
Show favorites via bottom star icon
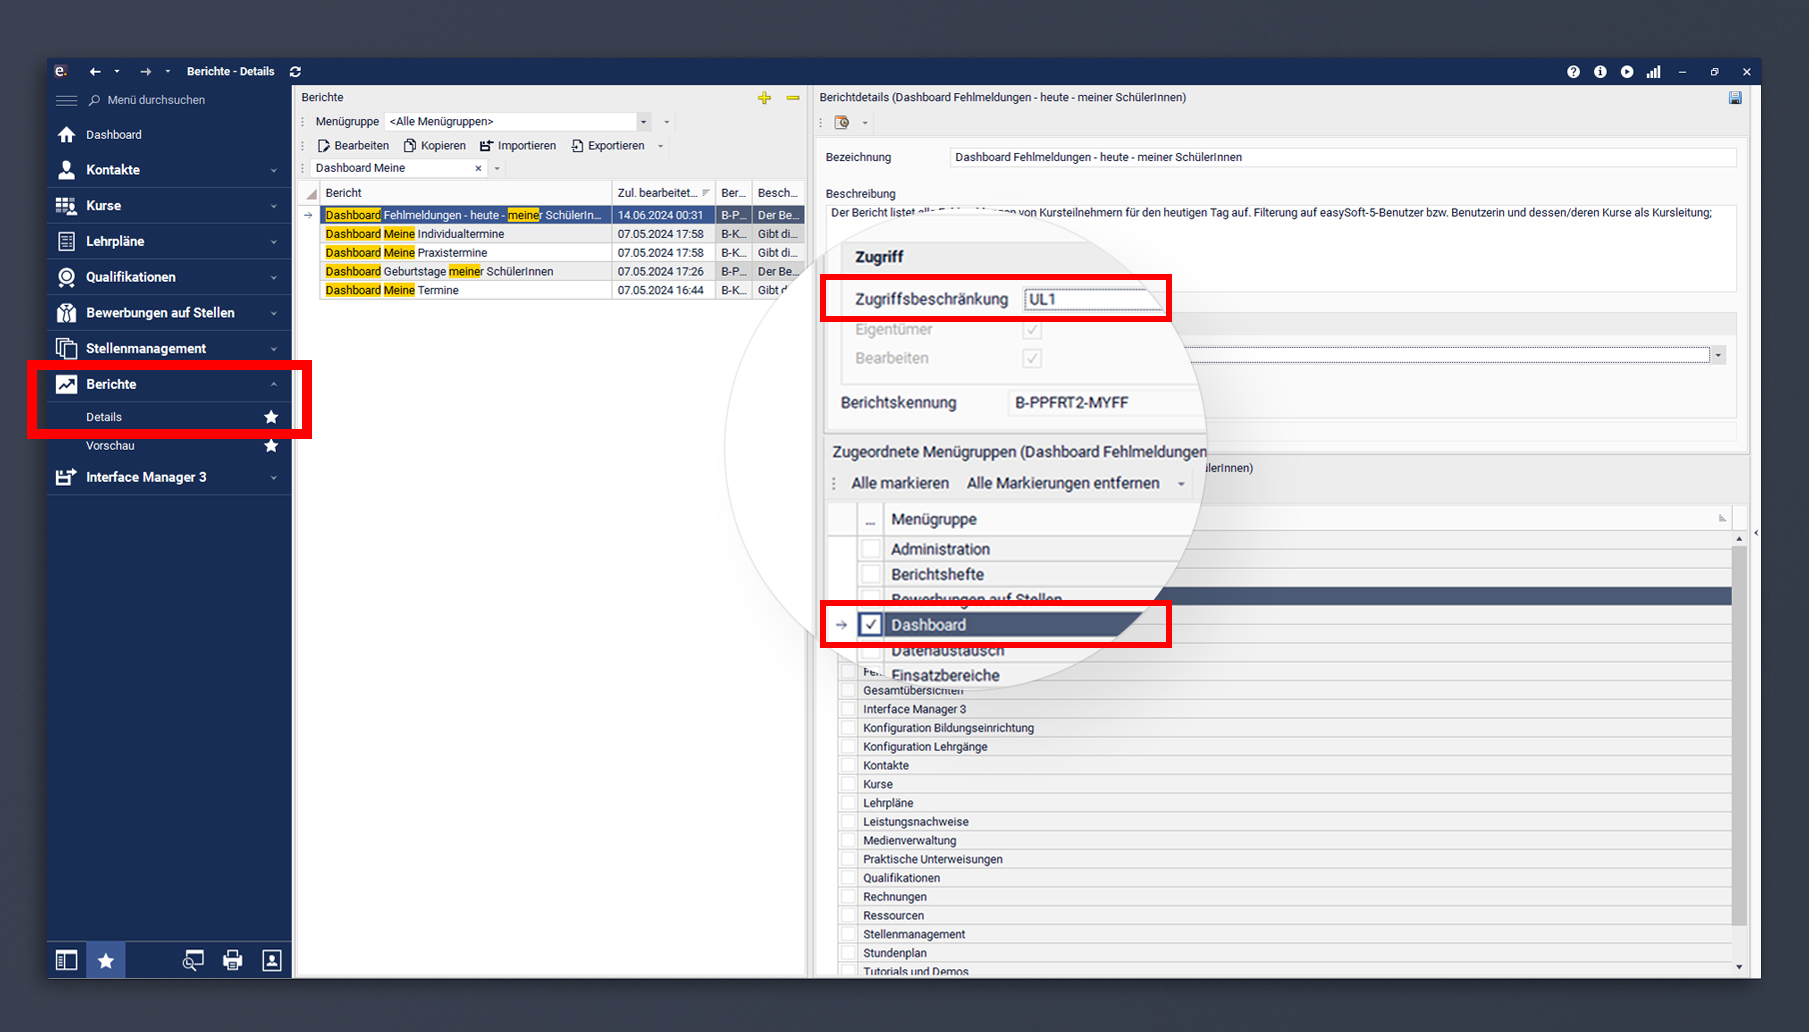click(105, 961)
